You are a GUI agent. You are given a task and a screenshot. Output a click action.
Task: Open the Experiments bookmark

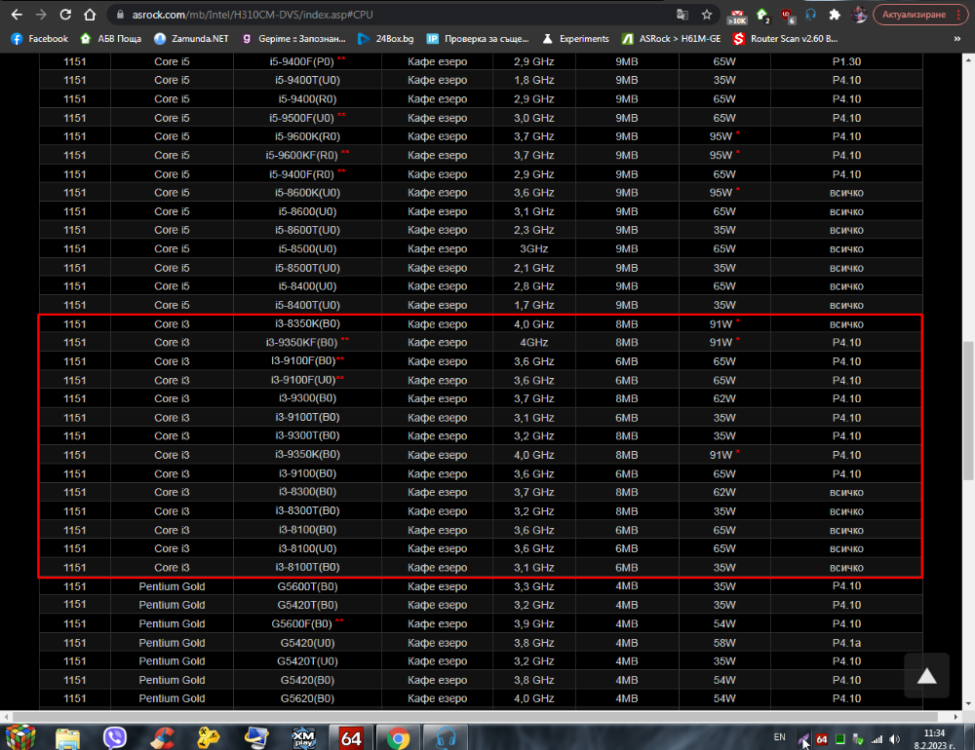[x=576, y=39]
